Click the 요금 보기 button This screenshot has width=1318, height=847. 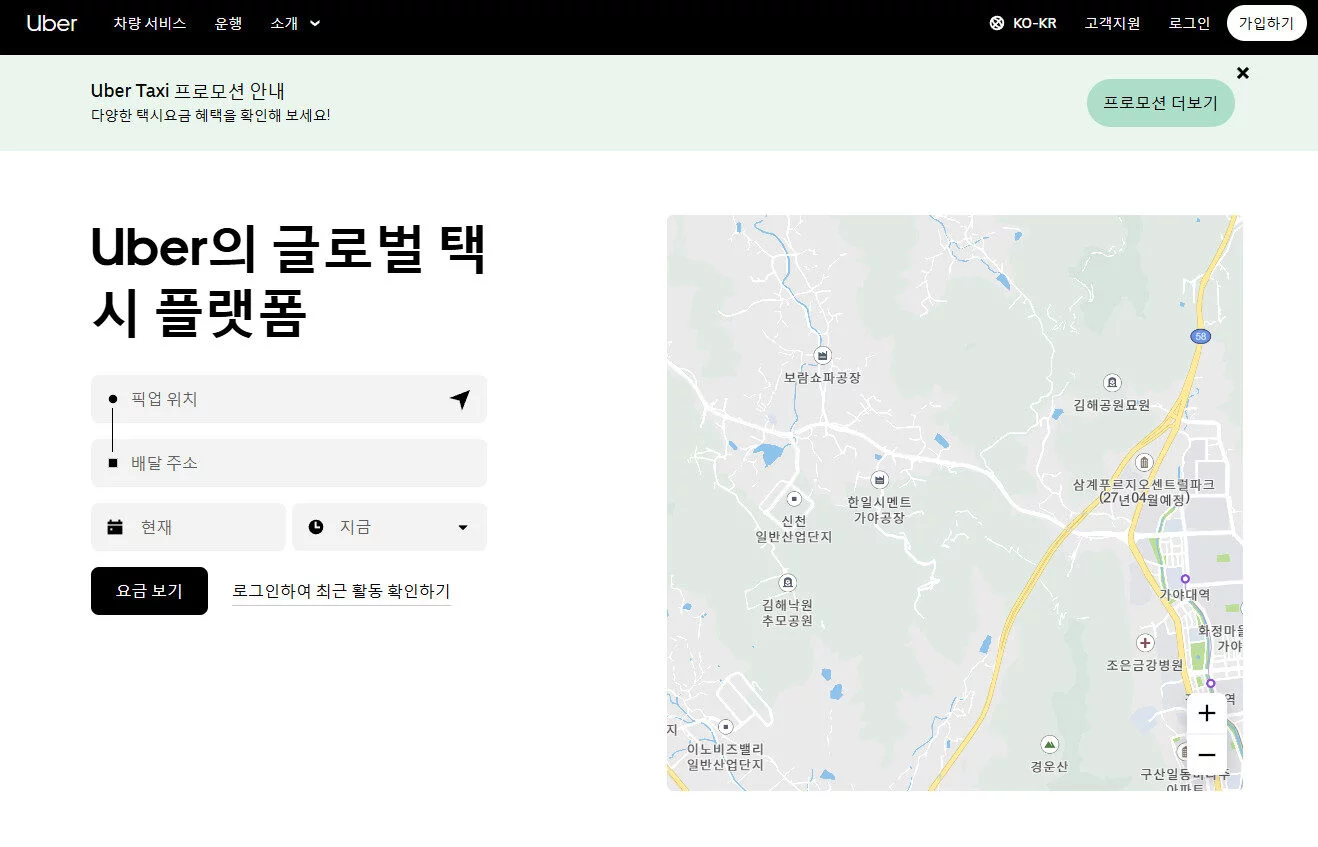(149, 591)
